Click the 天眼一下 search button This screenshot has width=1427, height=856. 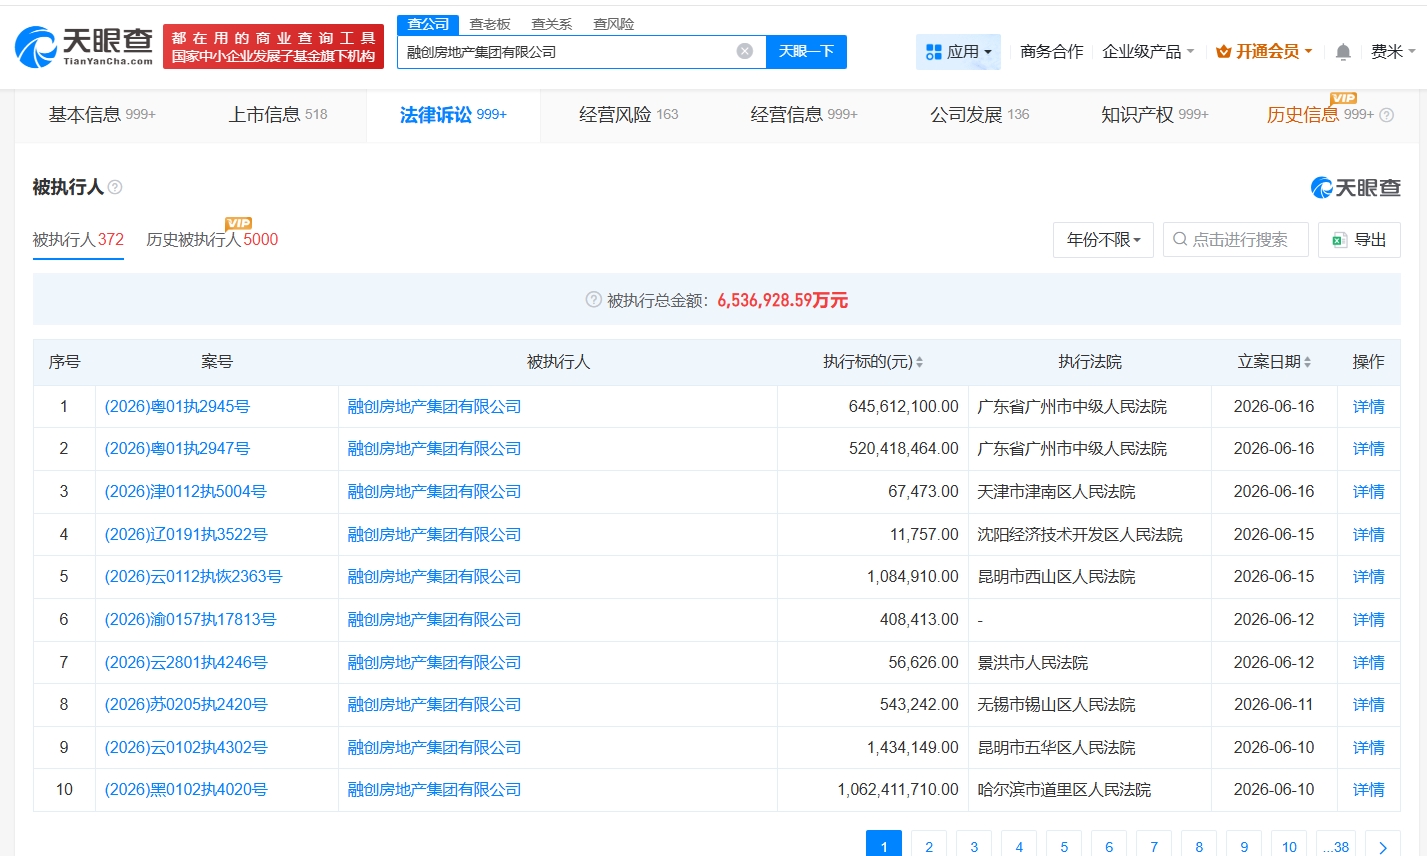pyautogui.click(x=806, y=52)
